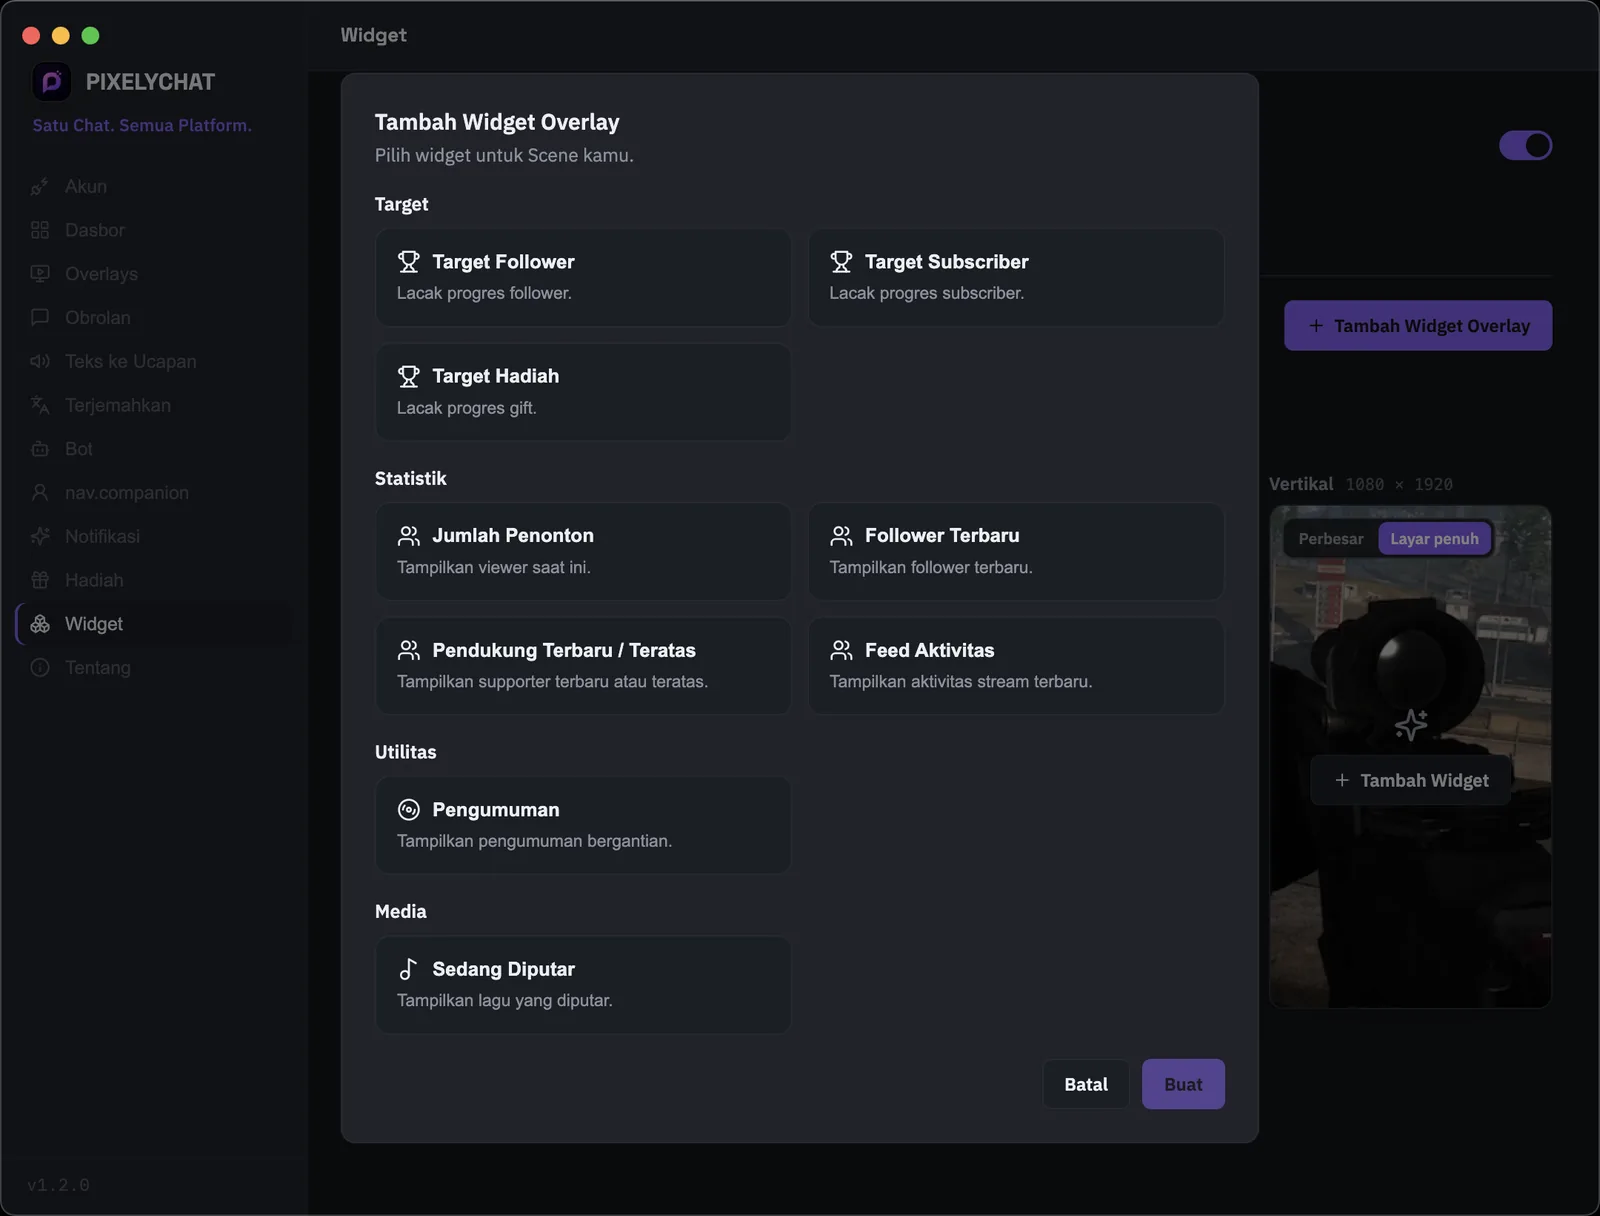Screen dimensions: 1600x1216
Task: Click the Overlays monitor icon
Action: (40, 274)
